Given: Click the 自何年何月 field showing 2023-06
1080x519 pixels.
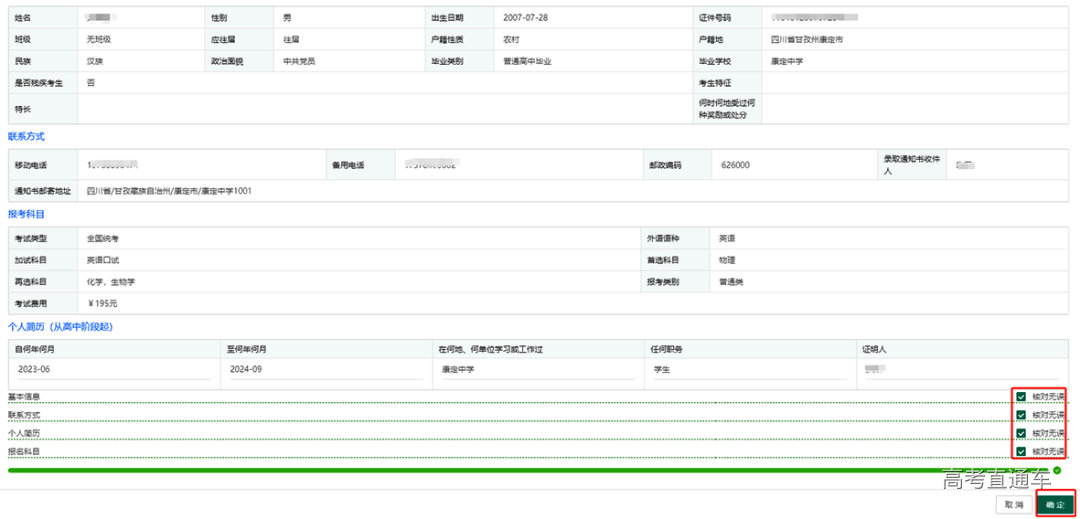Looking at the screenshot, I should tap(112, 369).
